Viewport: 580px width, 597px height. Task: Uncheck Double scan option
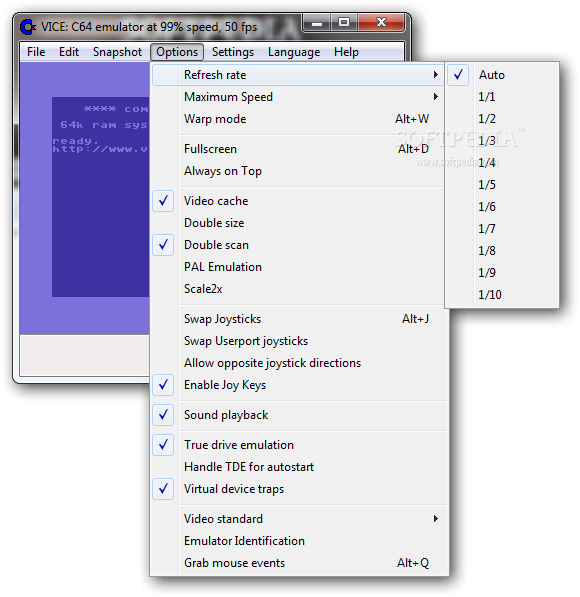pyautogui.click(x=298, y=245)
